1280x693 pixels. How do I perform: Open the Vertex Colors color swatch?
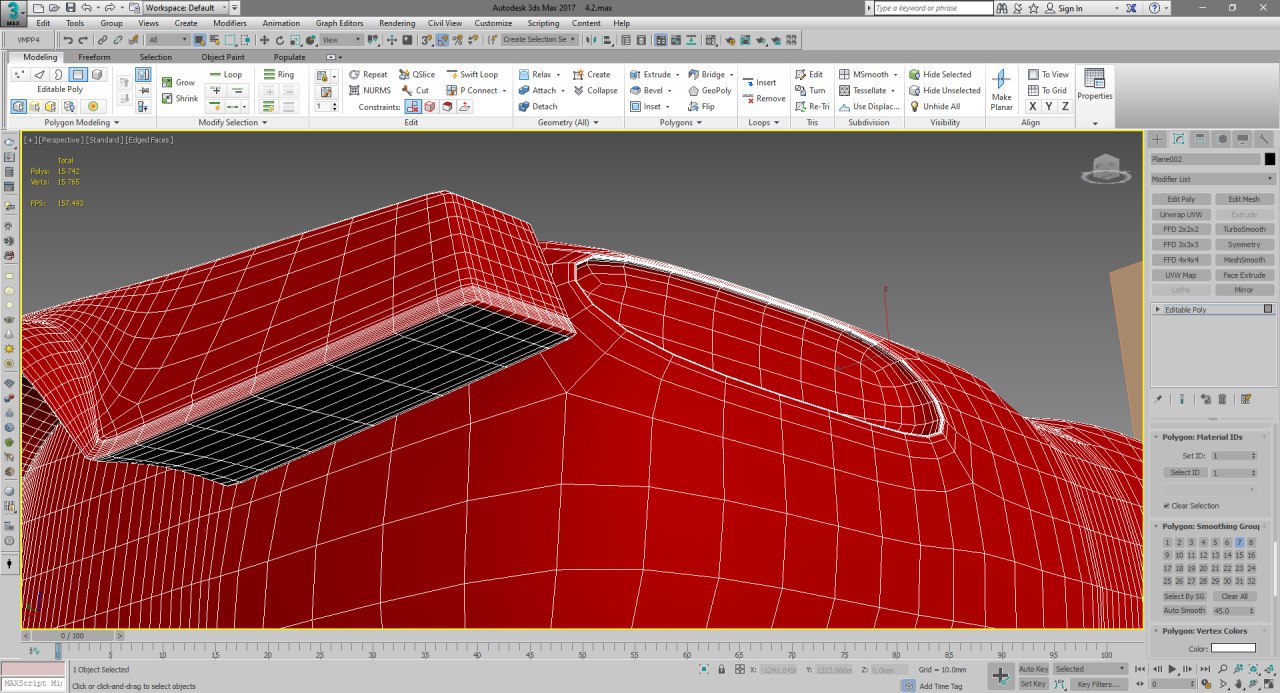click(1233, 648)
